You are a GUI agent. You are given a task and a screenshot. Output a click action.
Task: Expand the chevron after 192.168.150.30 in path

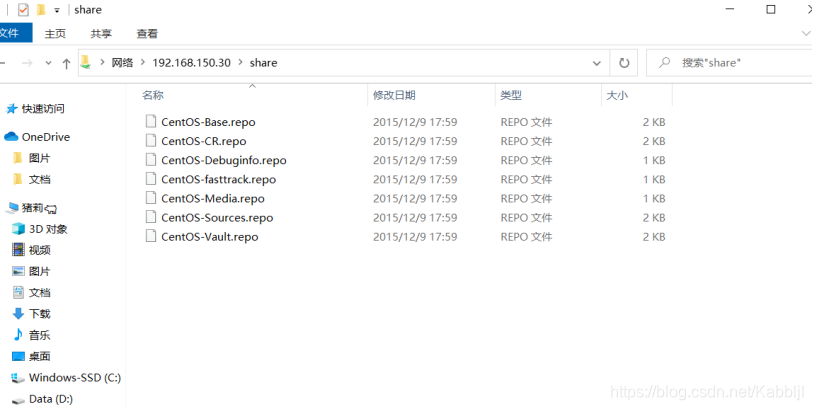click(x=240, y=63)
